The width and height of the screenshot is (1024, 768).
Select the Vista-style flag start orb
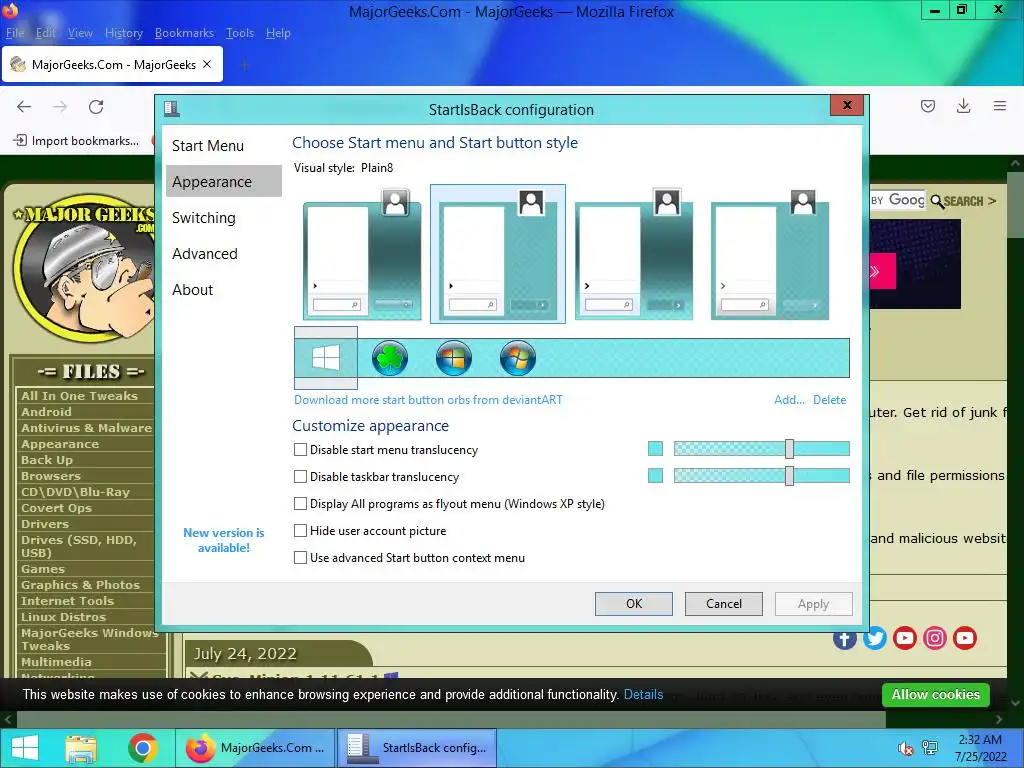(x=518, y=358)
